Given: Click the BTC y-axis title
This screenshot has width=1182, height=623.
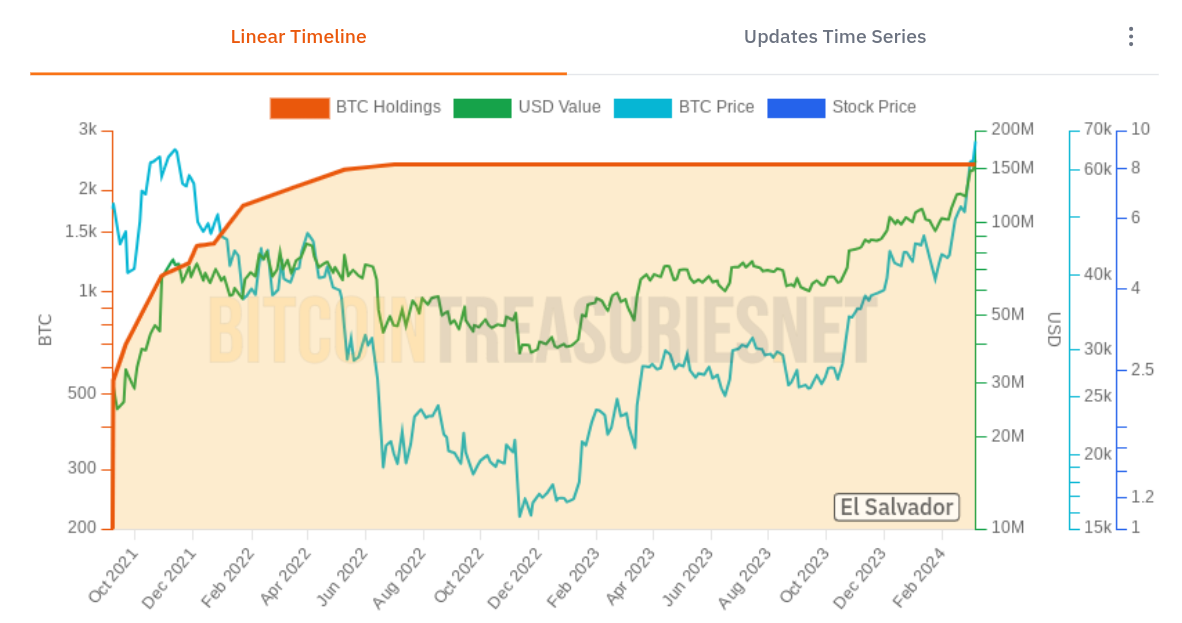Looking at the screenshot, I should 45,330.
